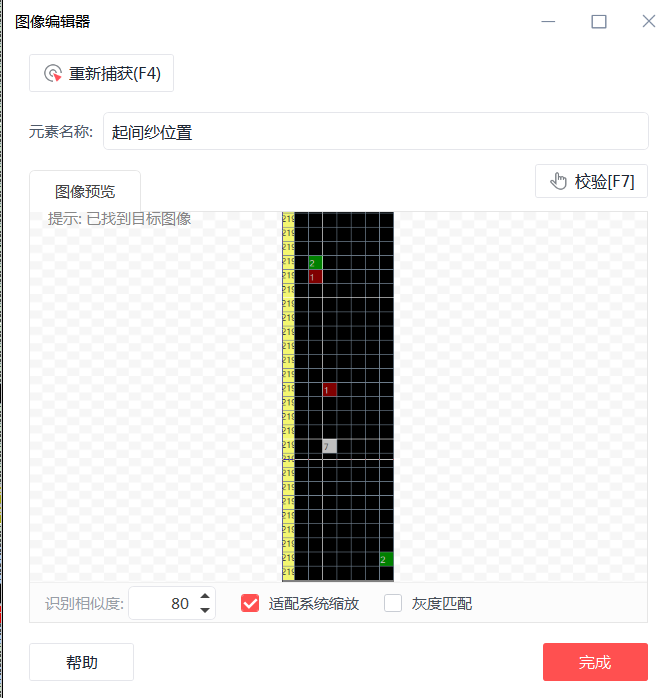Click the recapture icon next to 重新捕获(F4)

point(53,73)
